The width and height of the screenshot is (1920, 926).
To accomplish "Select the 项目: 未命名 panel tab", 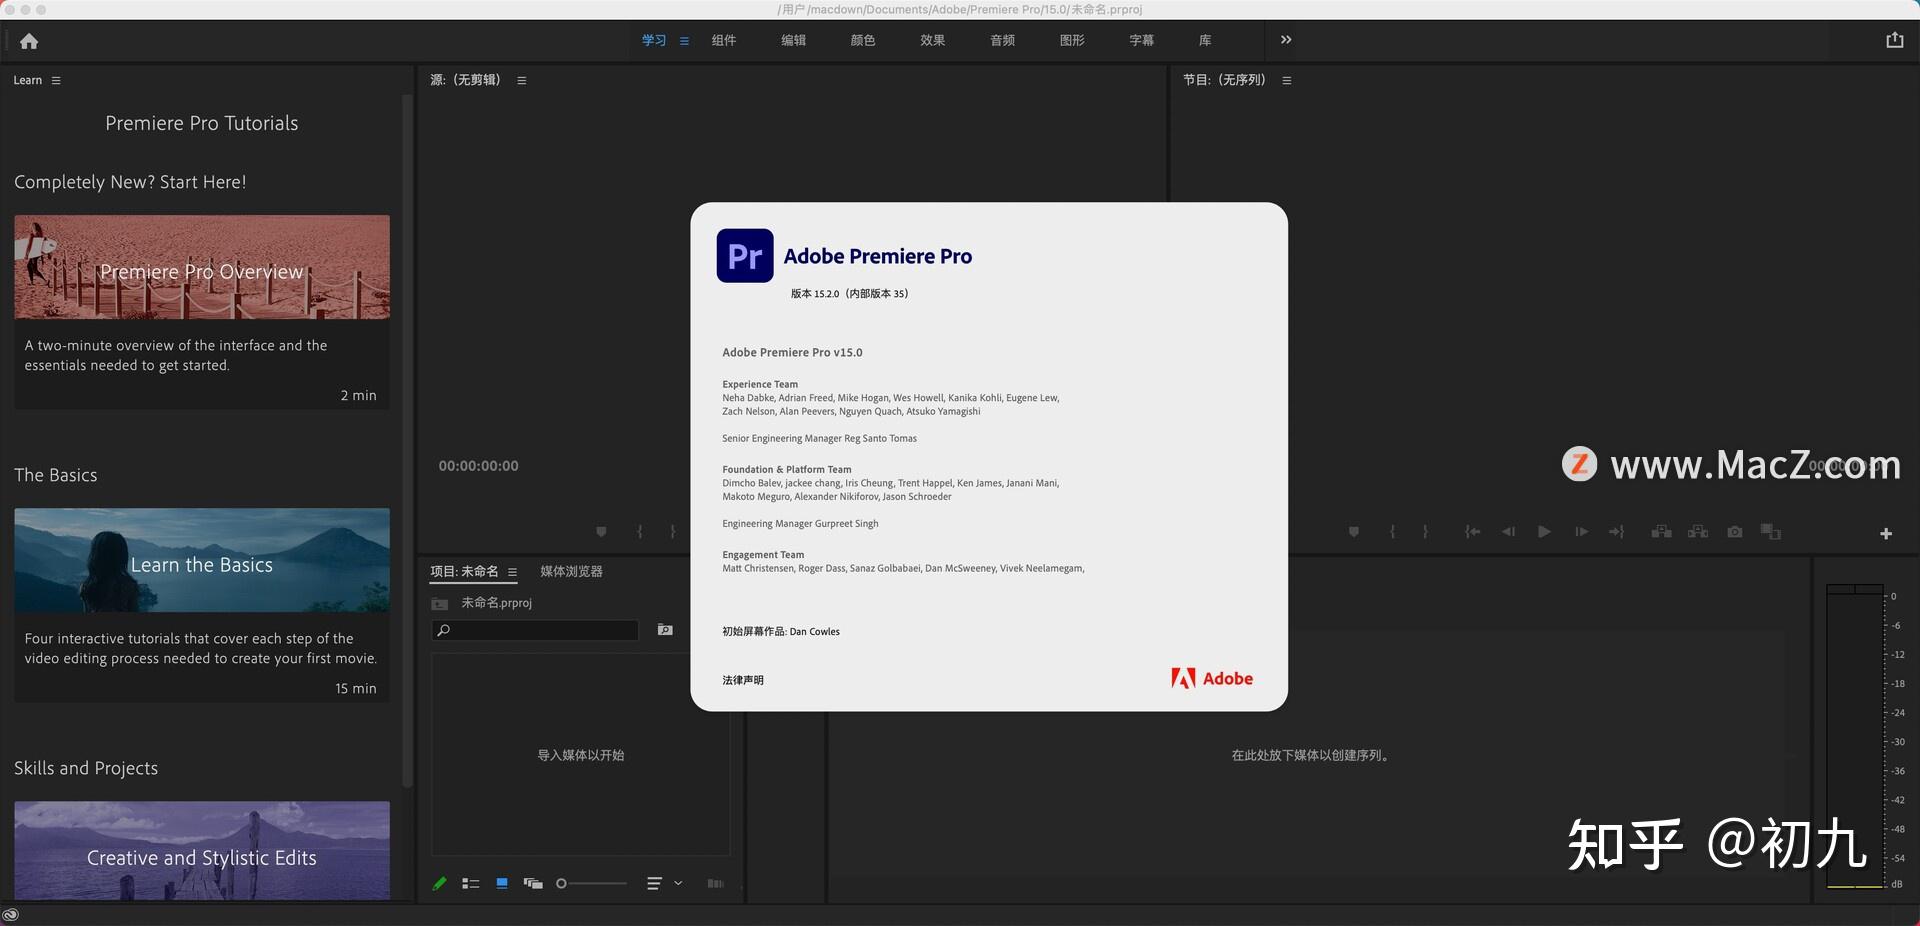I will [464, 571].
